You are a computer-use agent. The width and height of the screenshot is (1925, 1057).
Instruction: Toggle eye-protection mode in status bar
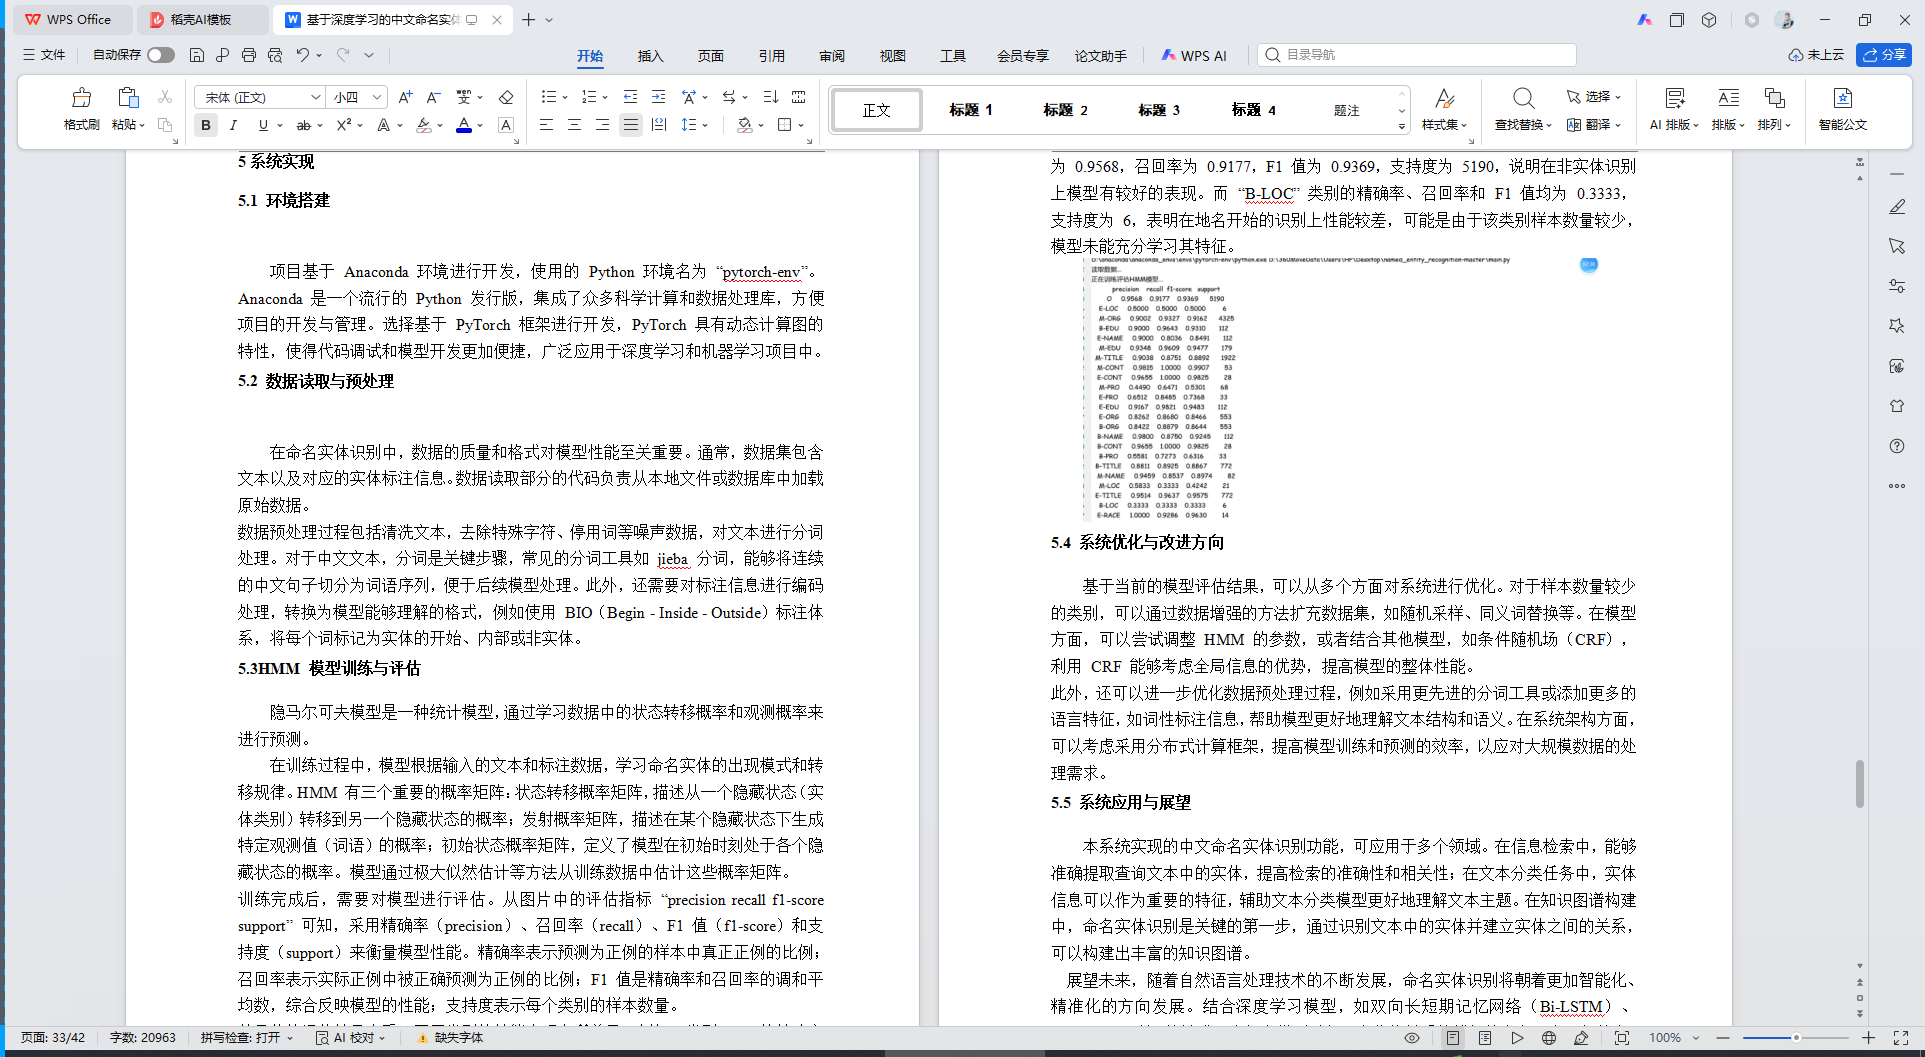click(1412, 1038)
